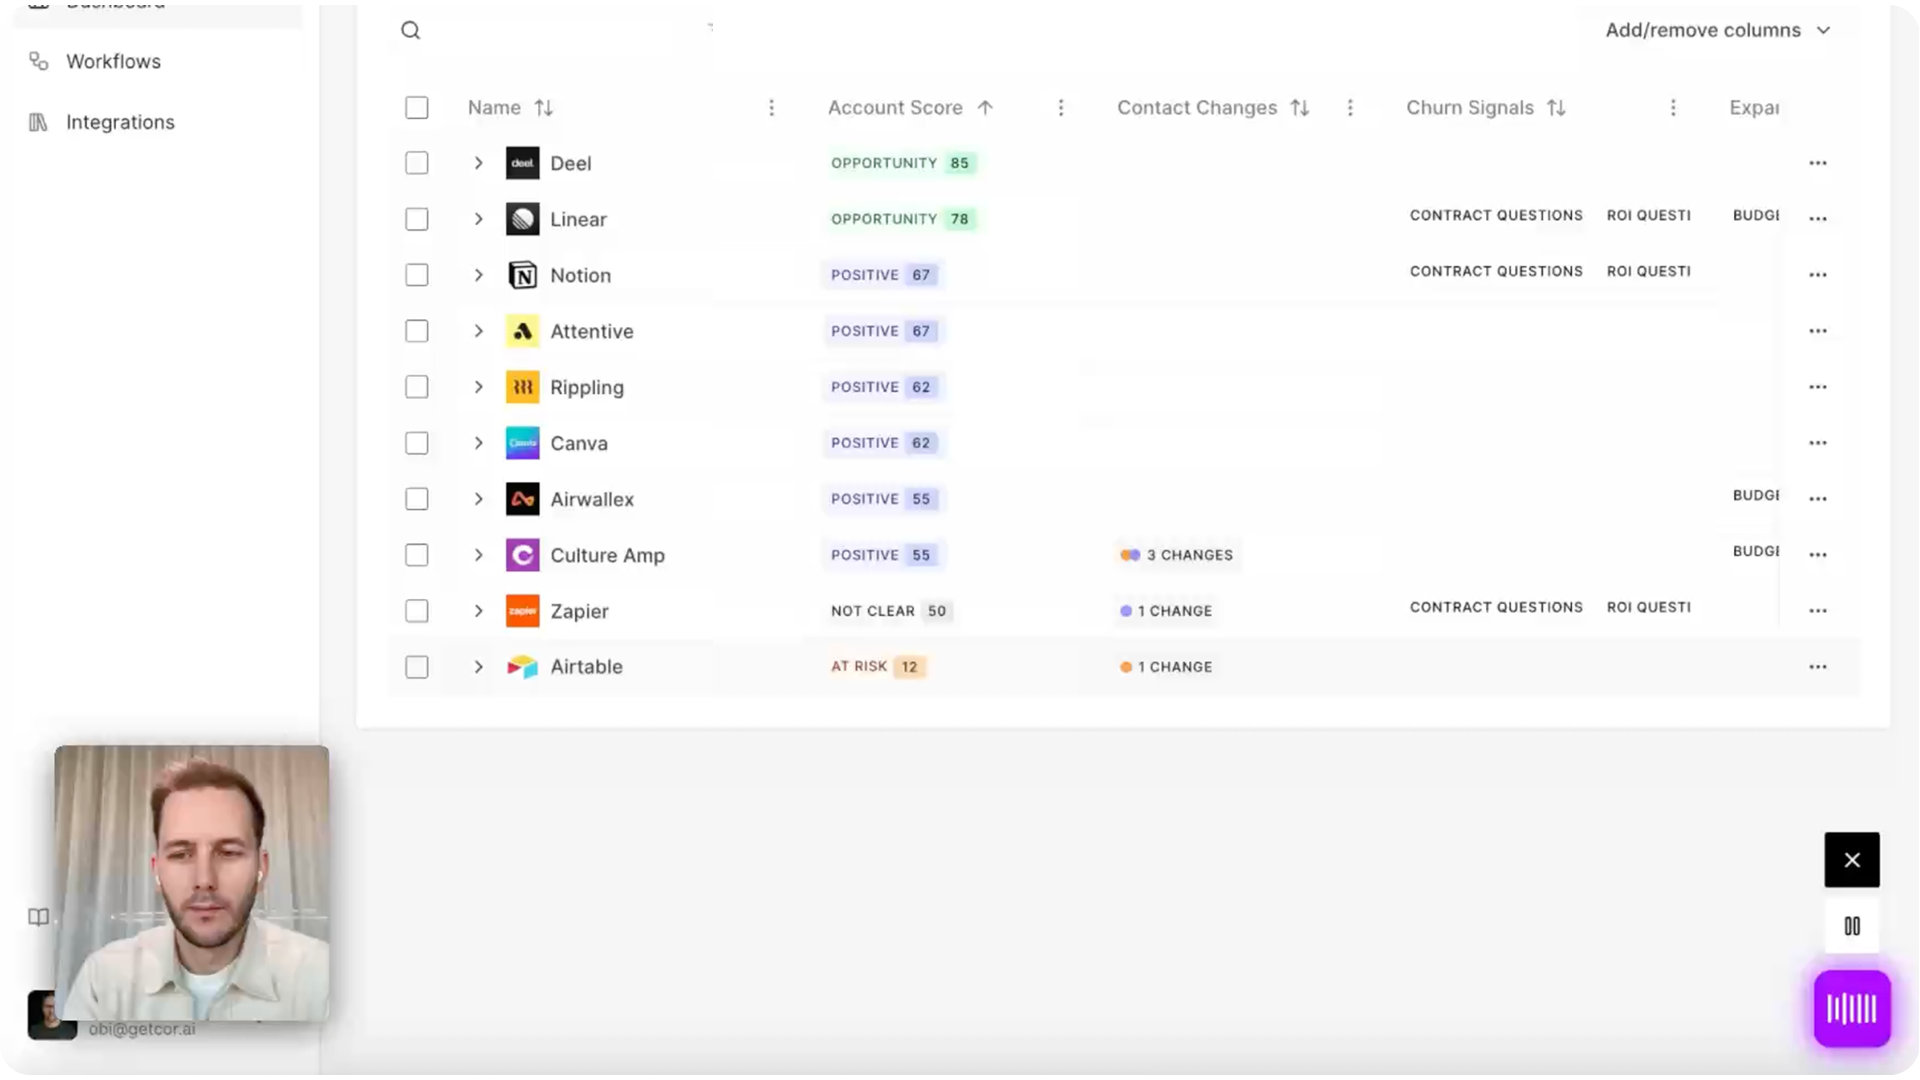This screenshot has height=1080, width=1920.
Task: Expand the Canva row
Action: click(478, 443)
